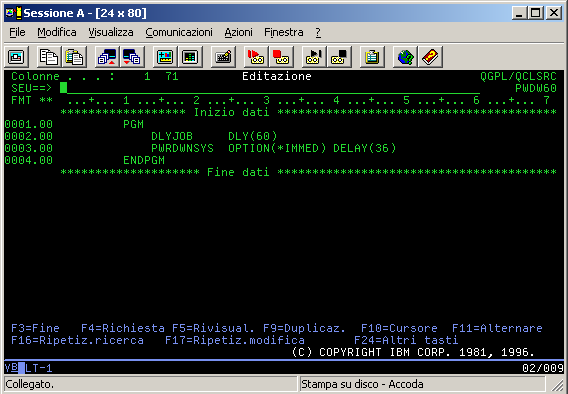The width and height of the screenshot is (568, 394).
Task: Open the Comunicazioni menu
Action: pyautogui.click(x=179, y=32)
